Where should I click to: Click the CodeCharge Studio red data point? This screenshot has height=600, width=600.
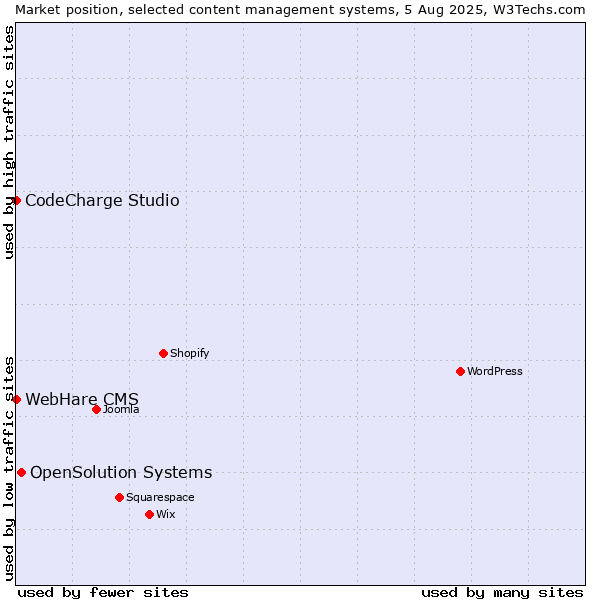tap(16, 201)
